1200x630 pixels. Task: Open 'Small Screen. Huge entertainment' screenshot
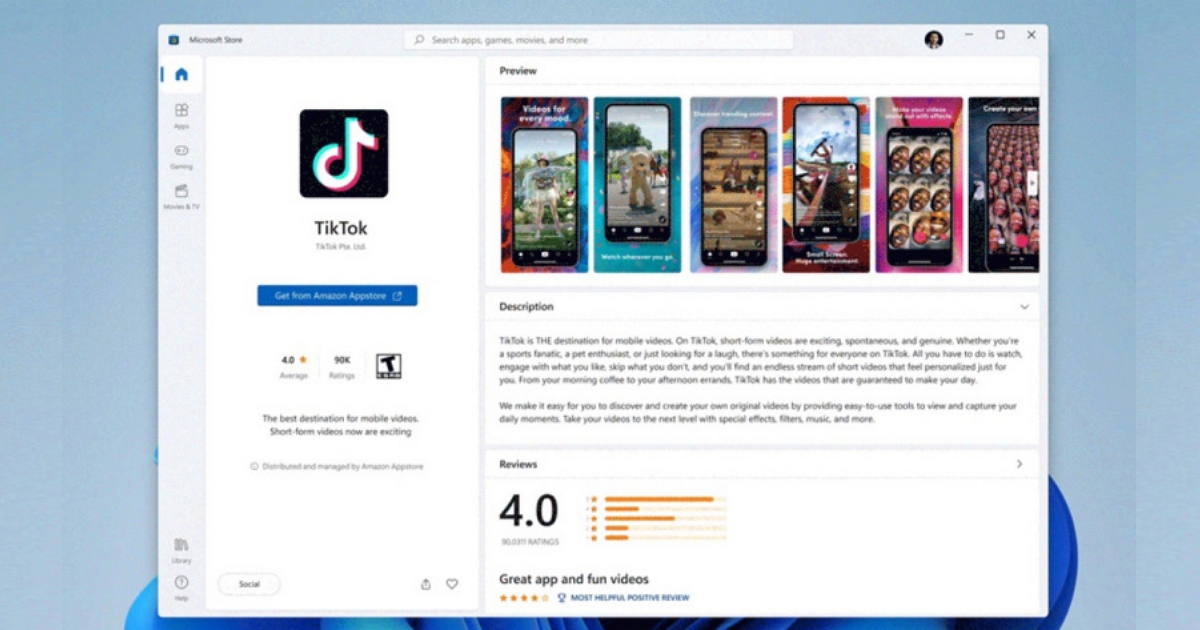pos(826,184)
